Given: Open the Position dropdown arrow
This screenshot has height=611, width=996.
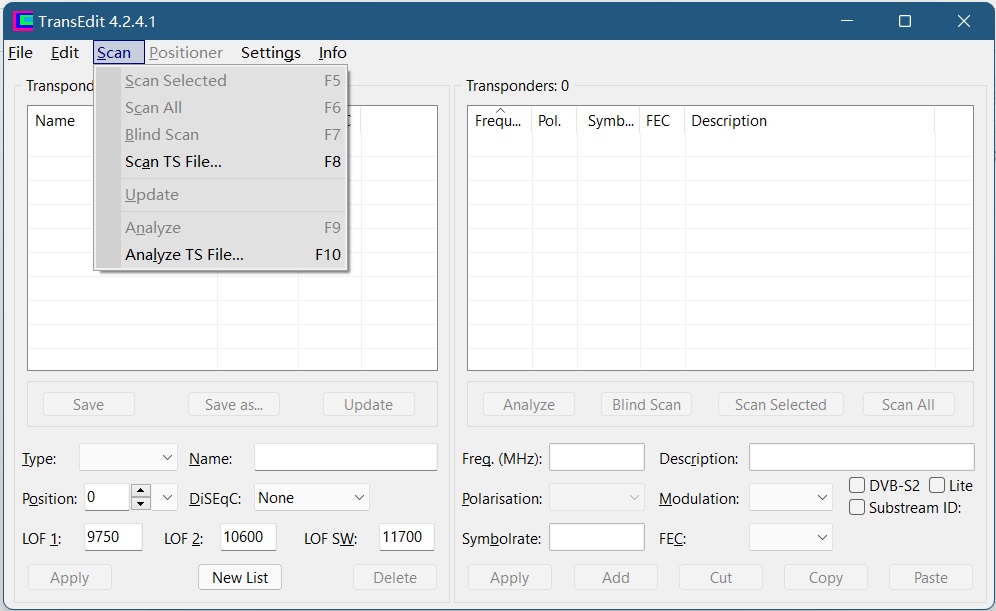Looking at the screenshot, I should (x=166, y=498).
